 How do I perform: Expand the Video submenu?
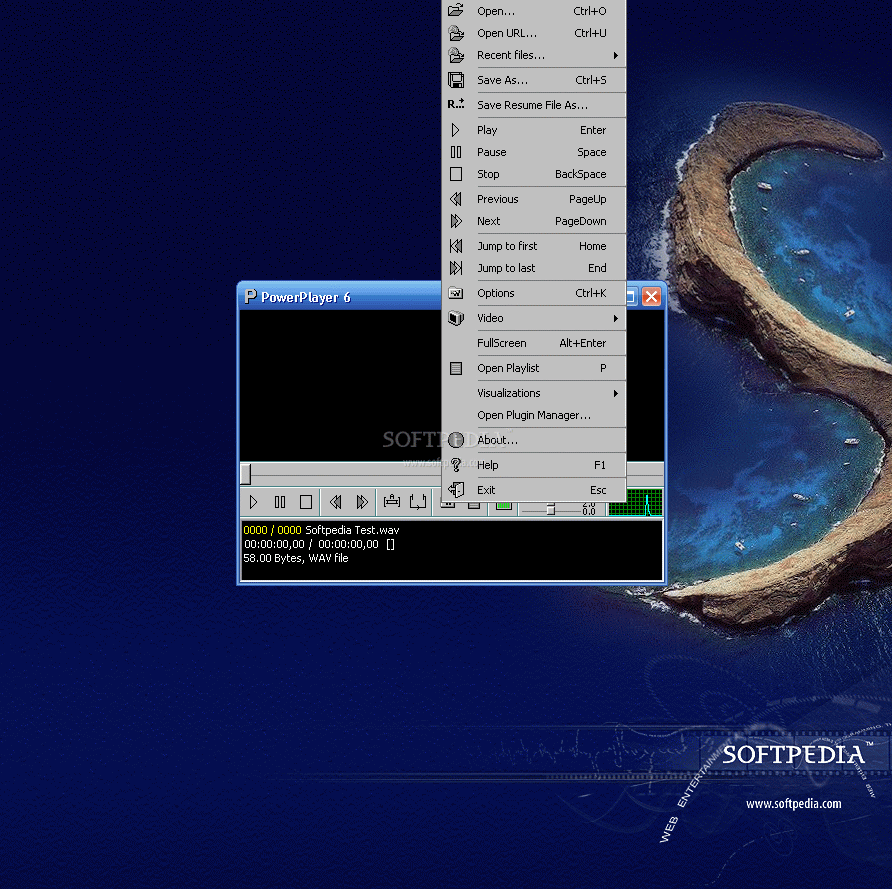534,318
